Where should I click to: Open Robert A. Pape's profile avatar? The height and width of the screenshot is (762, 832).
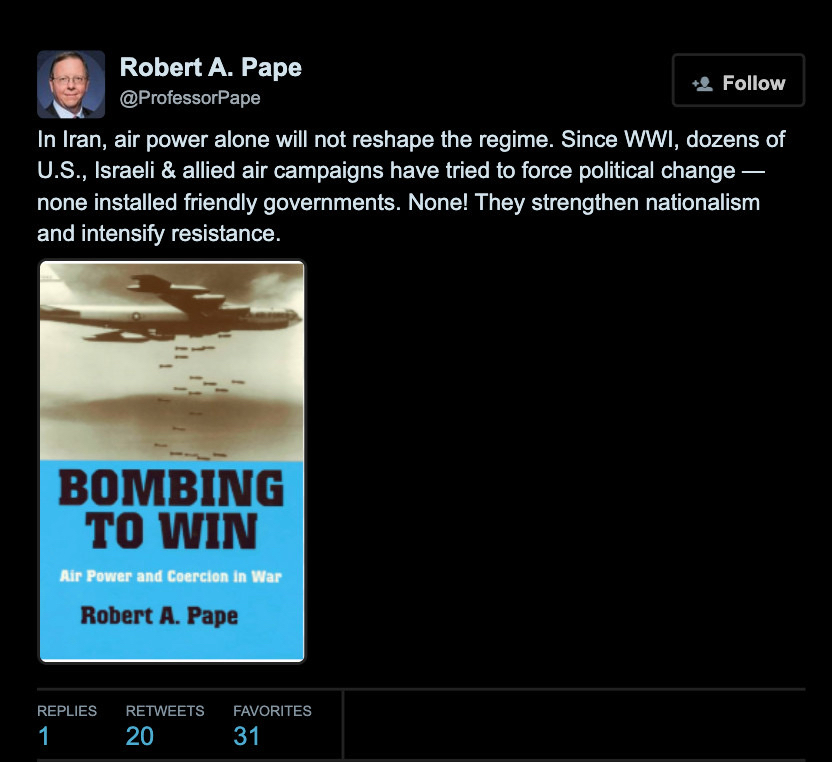[71, 84]
